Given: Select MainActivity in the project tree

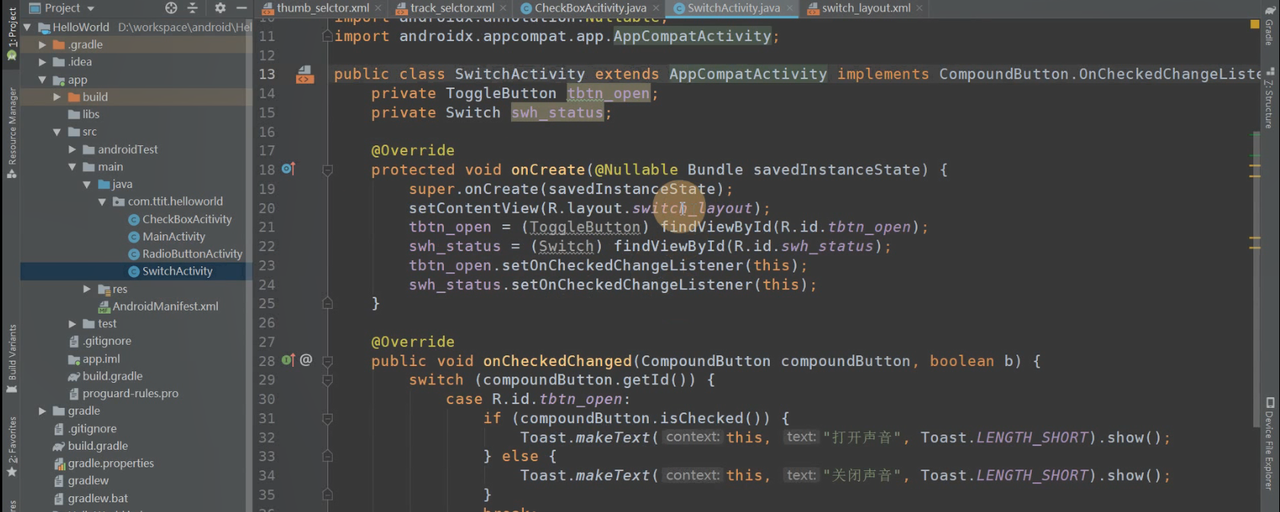Looking at the screenshot, I should pos(173,237).
